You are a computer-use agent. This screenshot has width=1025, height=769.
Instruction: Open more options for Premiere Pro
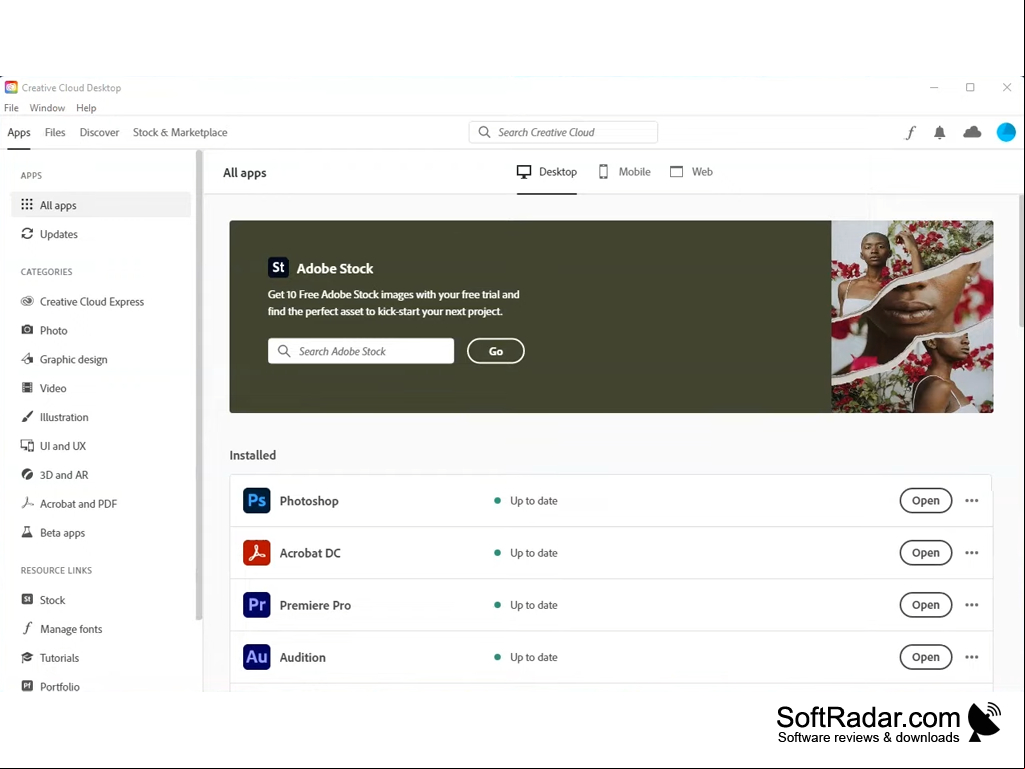coord(972,605)
